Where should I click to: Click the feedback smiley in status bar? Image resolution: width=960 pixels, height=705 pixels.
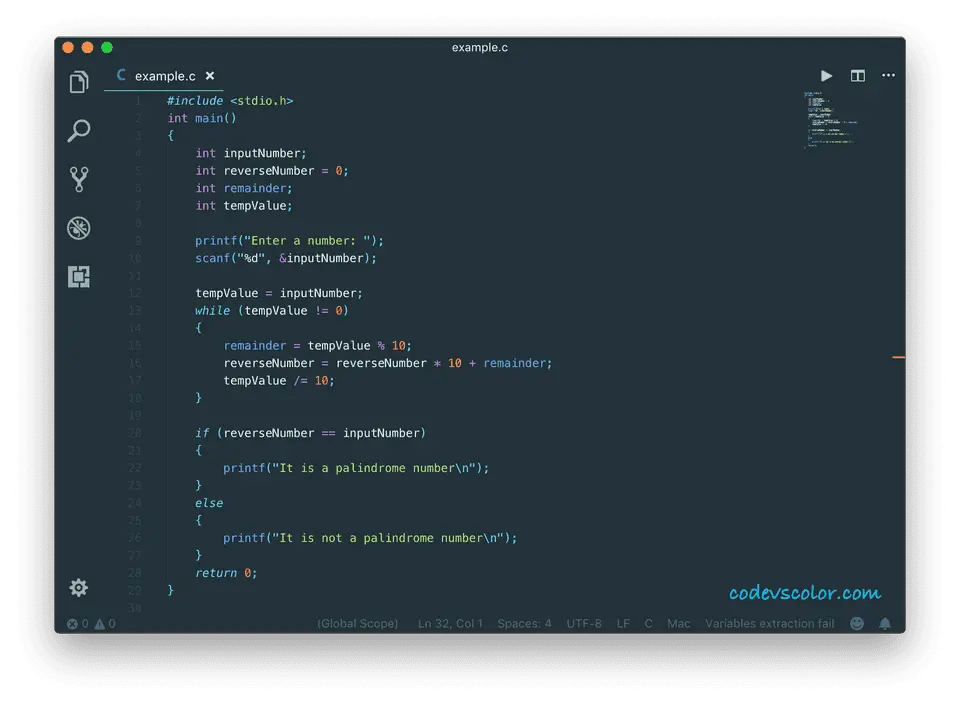(x=857, y=623)
